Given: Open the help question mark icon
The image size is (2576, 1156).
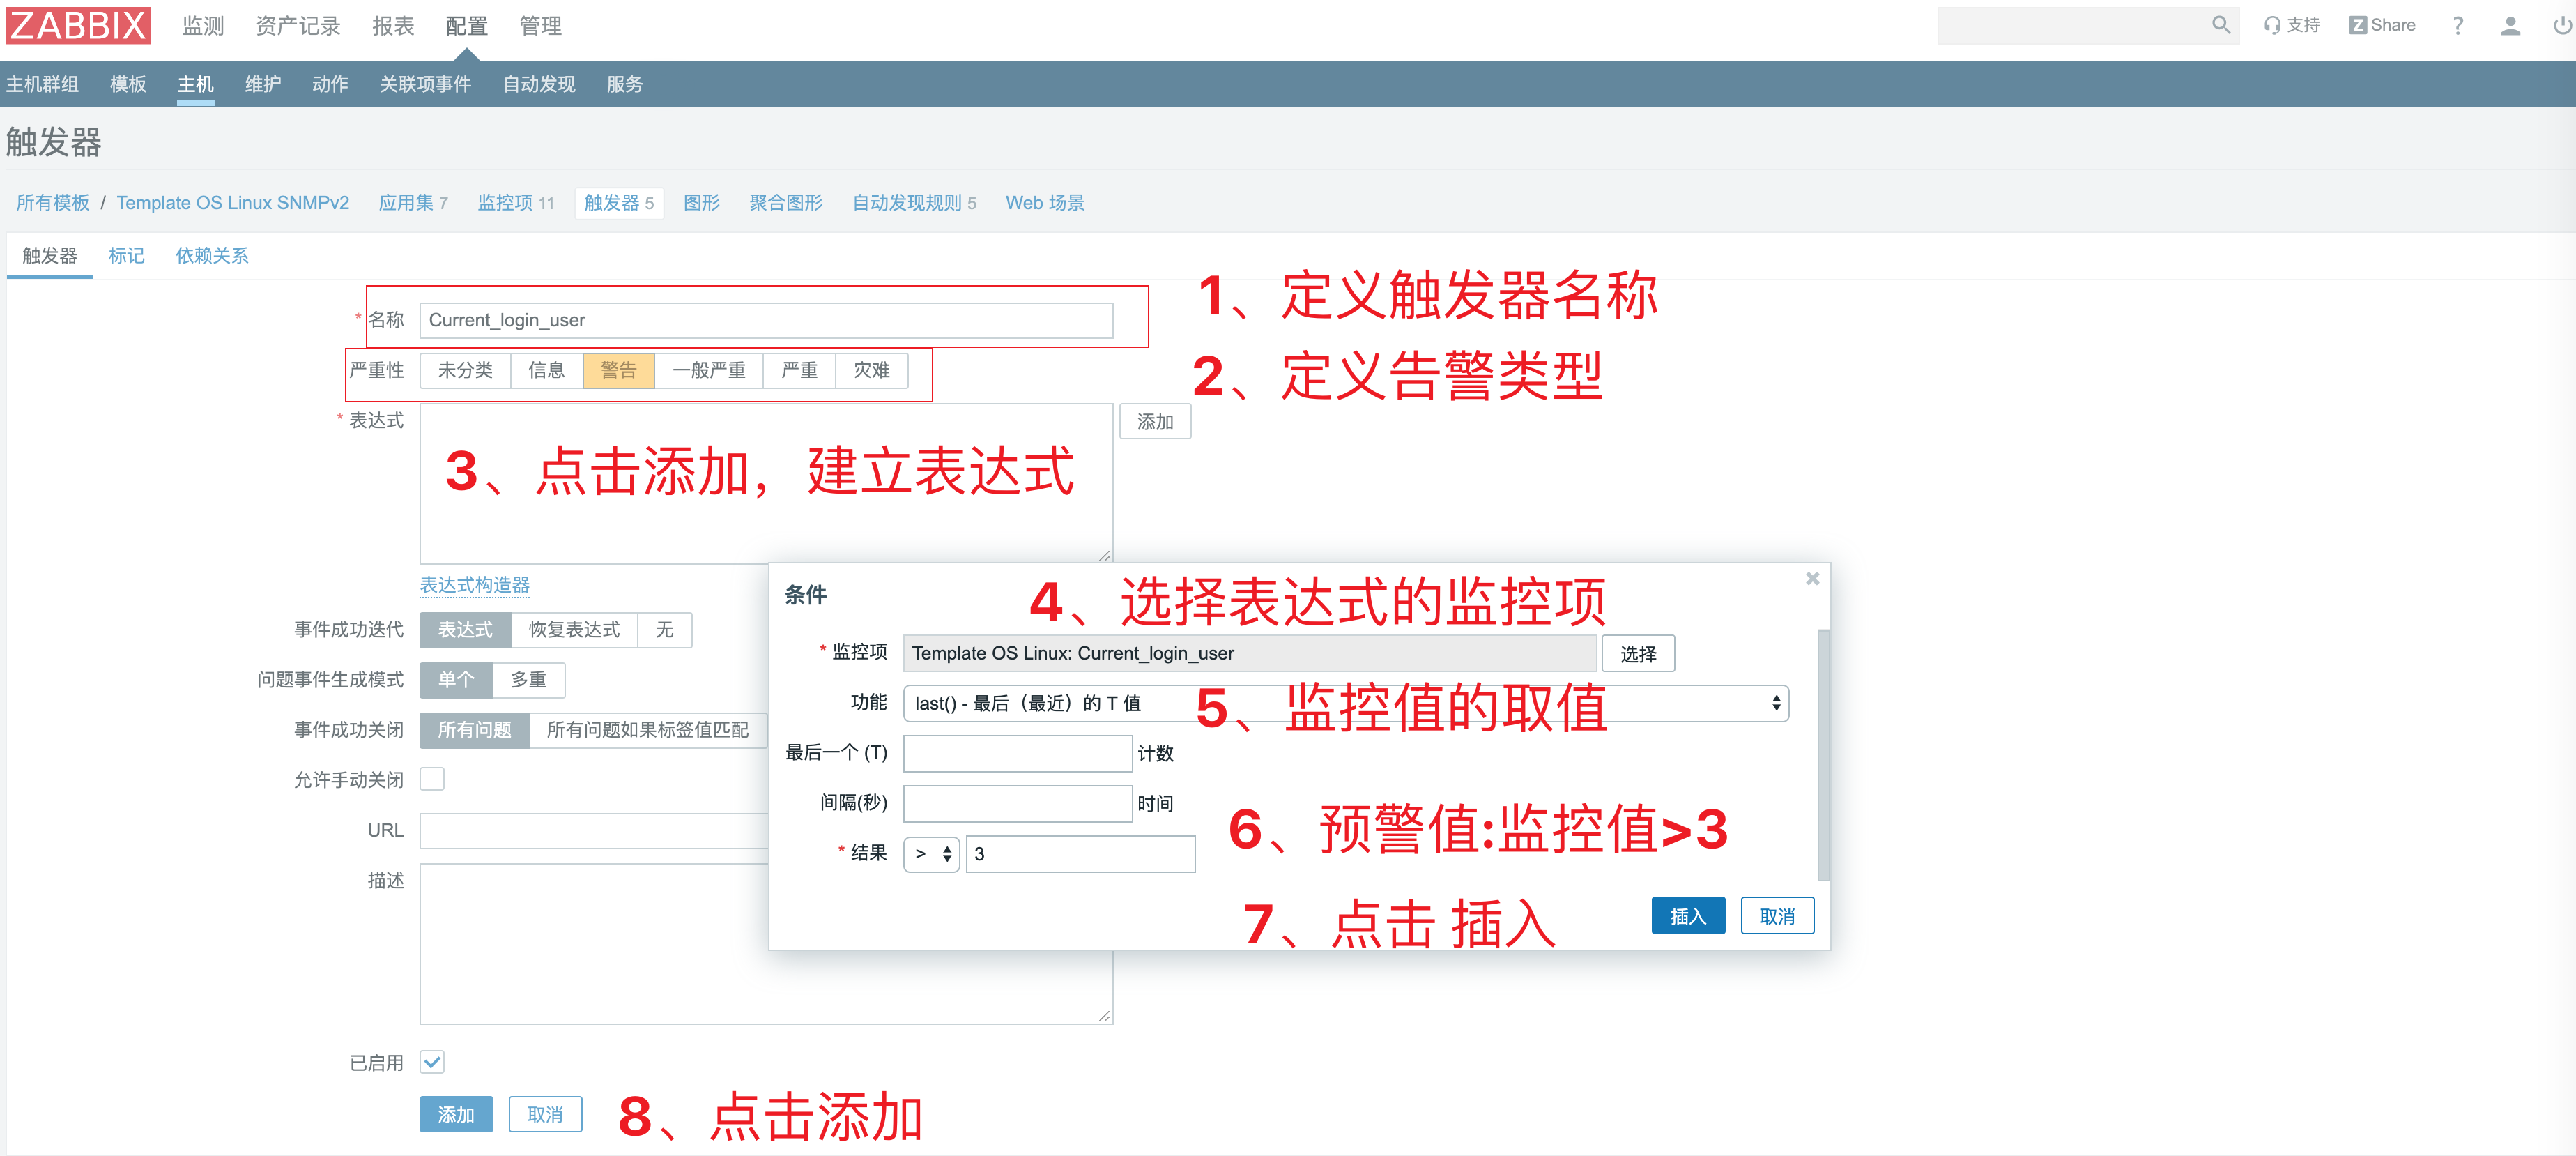Looking at the screenshot, I should click(2457, 25).
